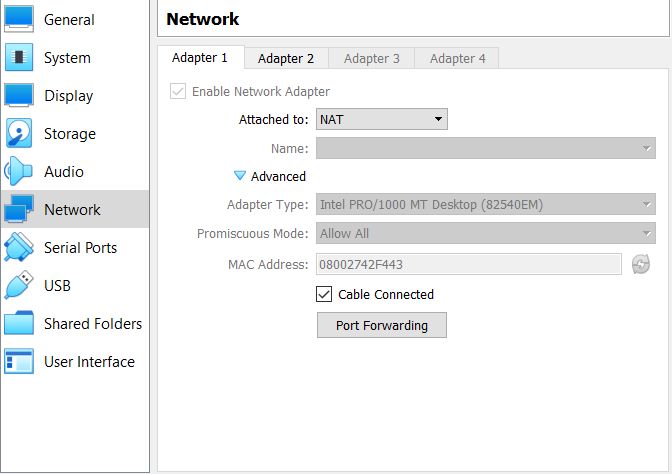Collapse the Advanced section triangle

[x=240, y=176]
